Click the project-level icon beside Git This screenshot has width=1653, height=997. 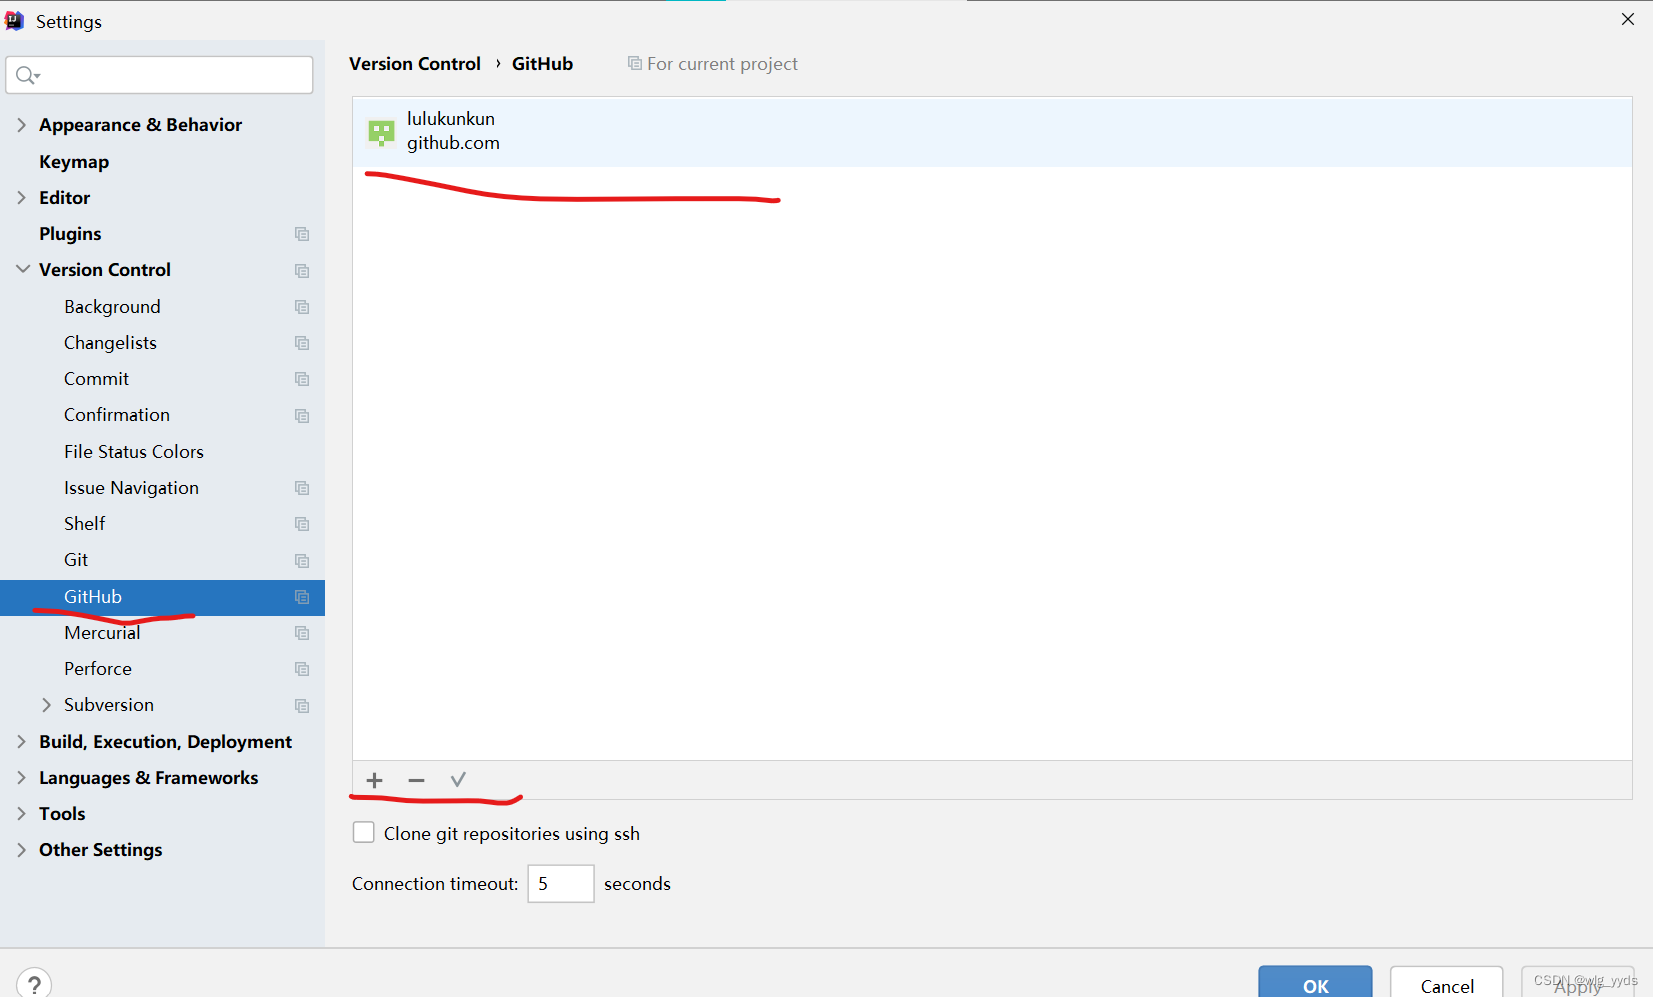click(302, 561)
